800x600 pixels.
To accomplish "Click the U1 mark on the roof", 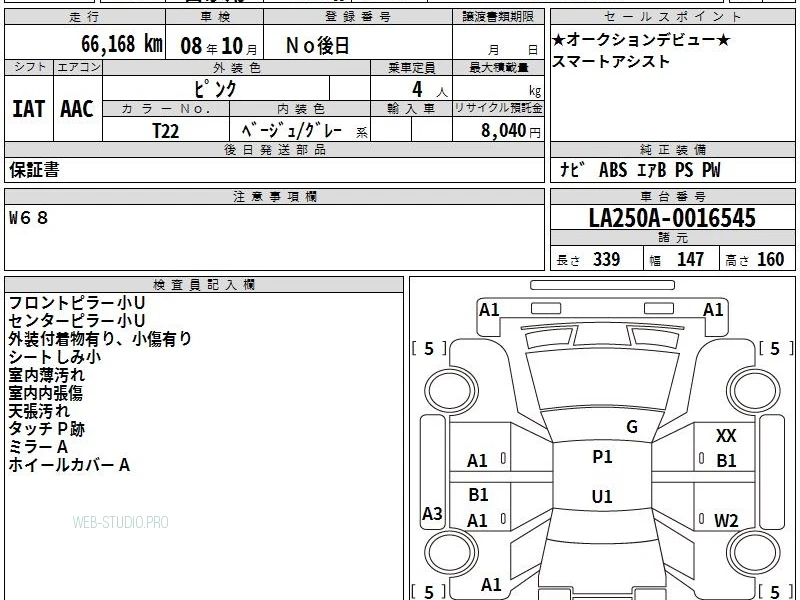I will pyautogui.click(x=602, y=496).
